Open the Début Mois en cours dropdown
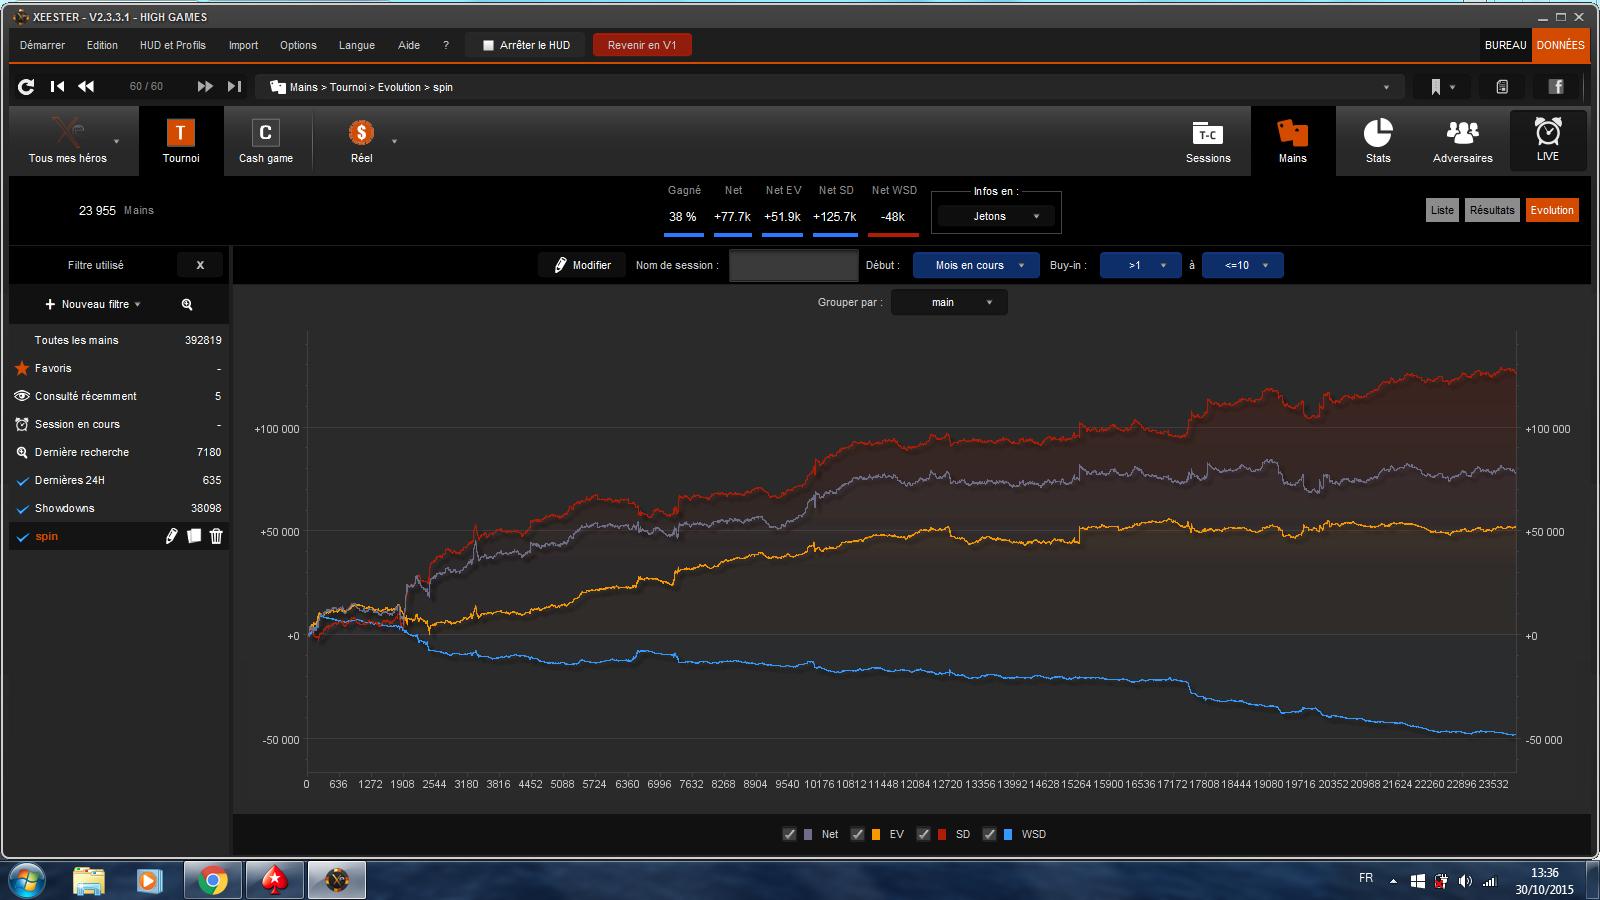 pyautogui.click(x=976, y=265)
